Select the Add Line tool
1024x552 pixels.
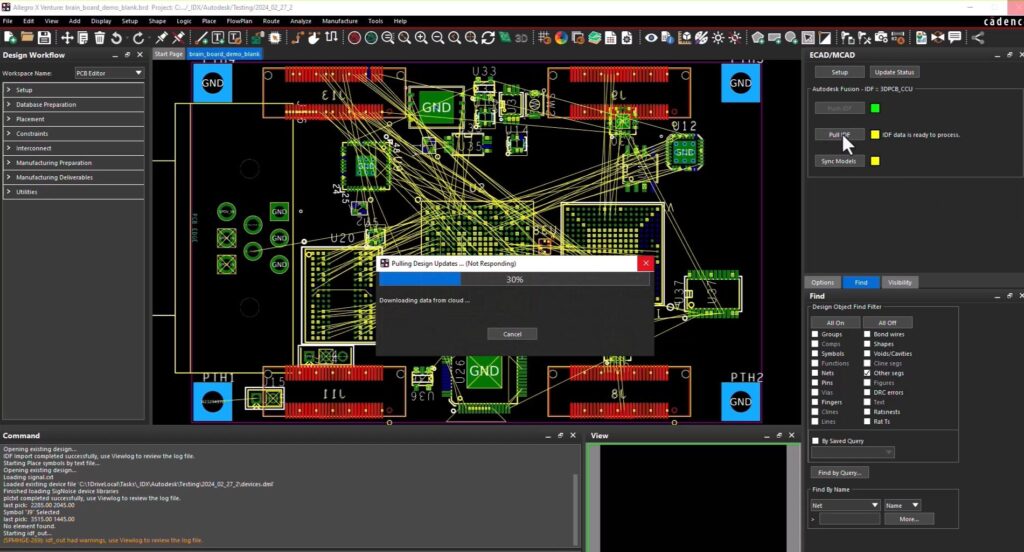pos(201,38)
